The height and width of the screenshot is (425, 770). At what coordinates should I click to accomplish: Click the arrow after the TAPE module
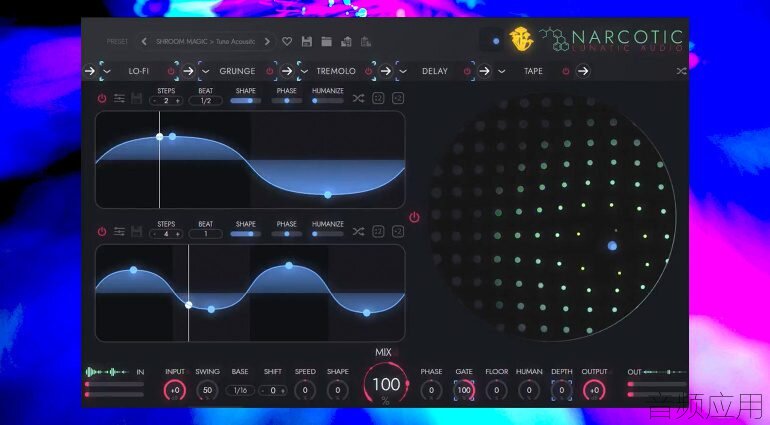[583, 71]
